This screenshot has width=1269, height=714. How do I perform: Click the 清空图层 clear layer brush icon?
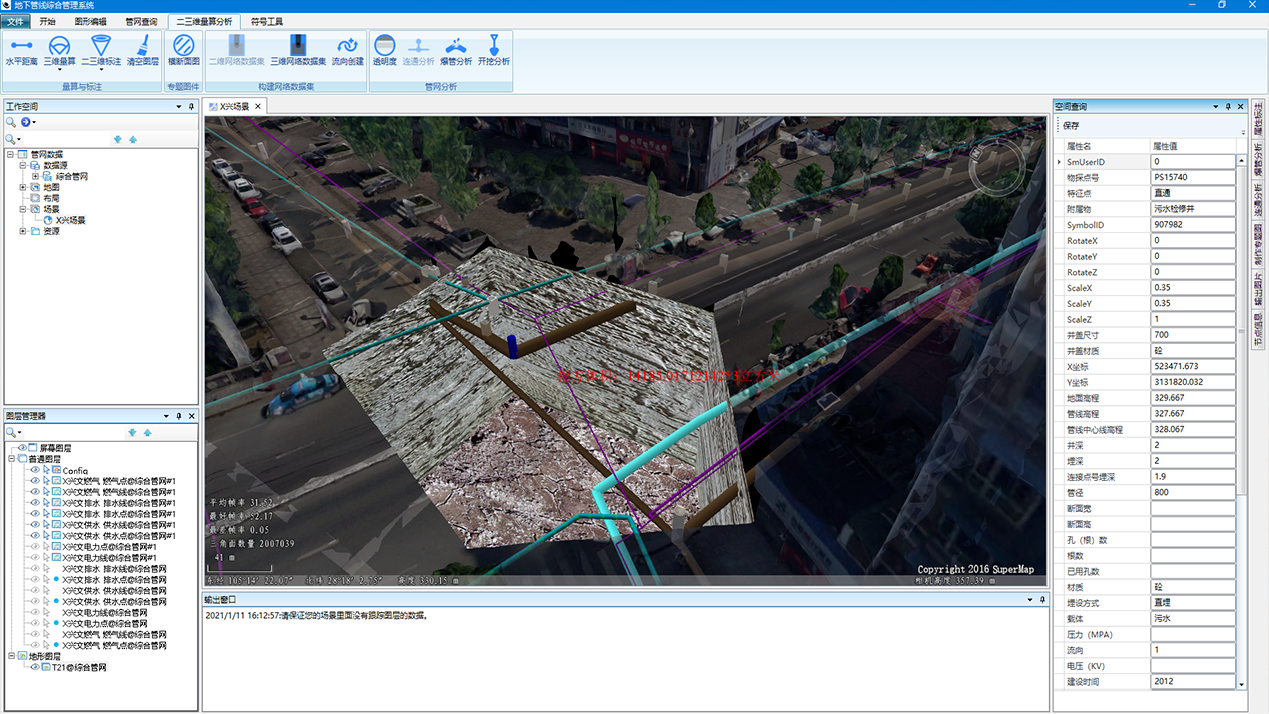tap(142, 50)
